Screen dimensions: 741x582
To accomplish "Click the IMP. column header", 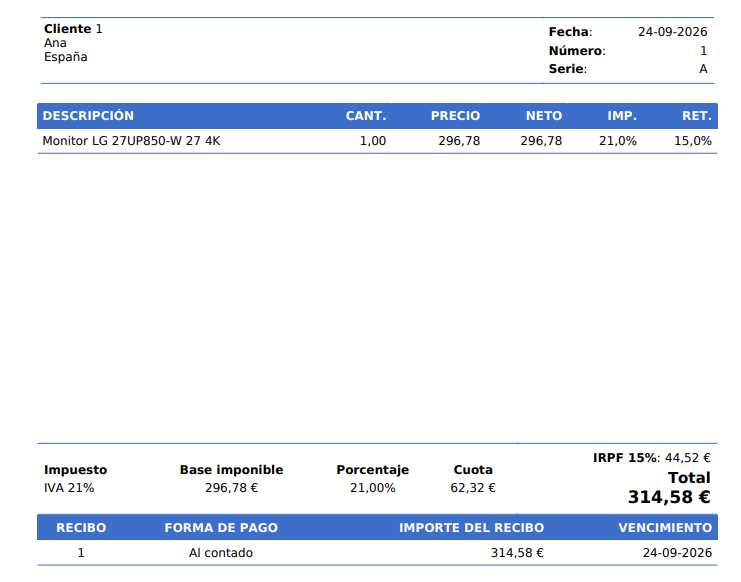I will [622, 116].
